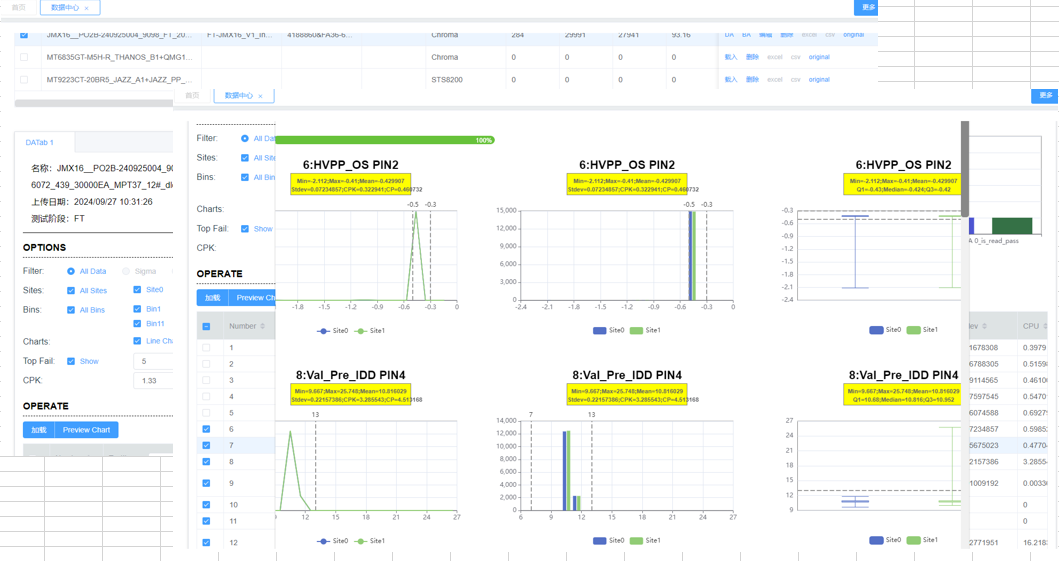Click sort arrows beside Number column header
This screenshot has width=1059, height=561.
(263, 326)
